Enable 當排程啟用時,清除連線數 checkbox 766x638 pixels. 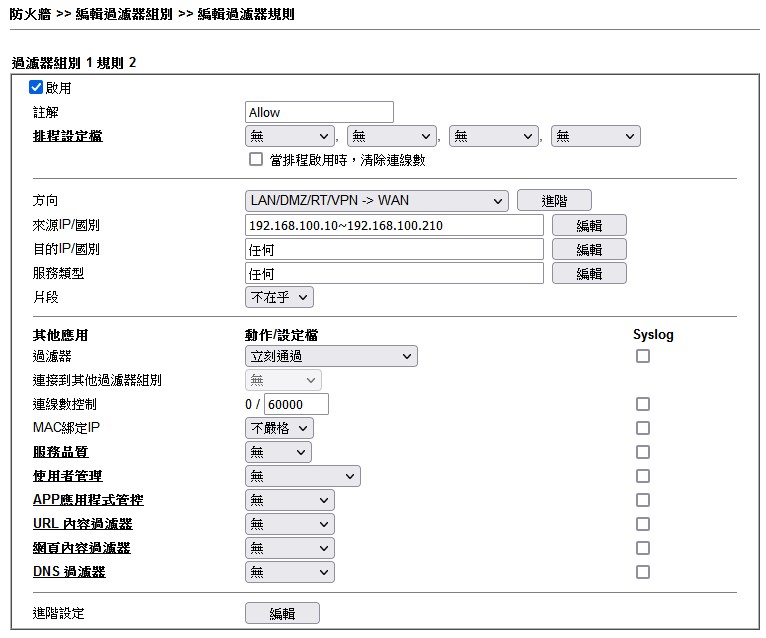pos(256,160)
